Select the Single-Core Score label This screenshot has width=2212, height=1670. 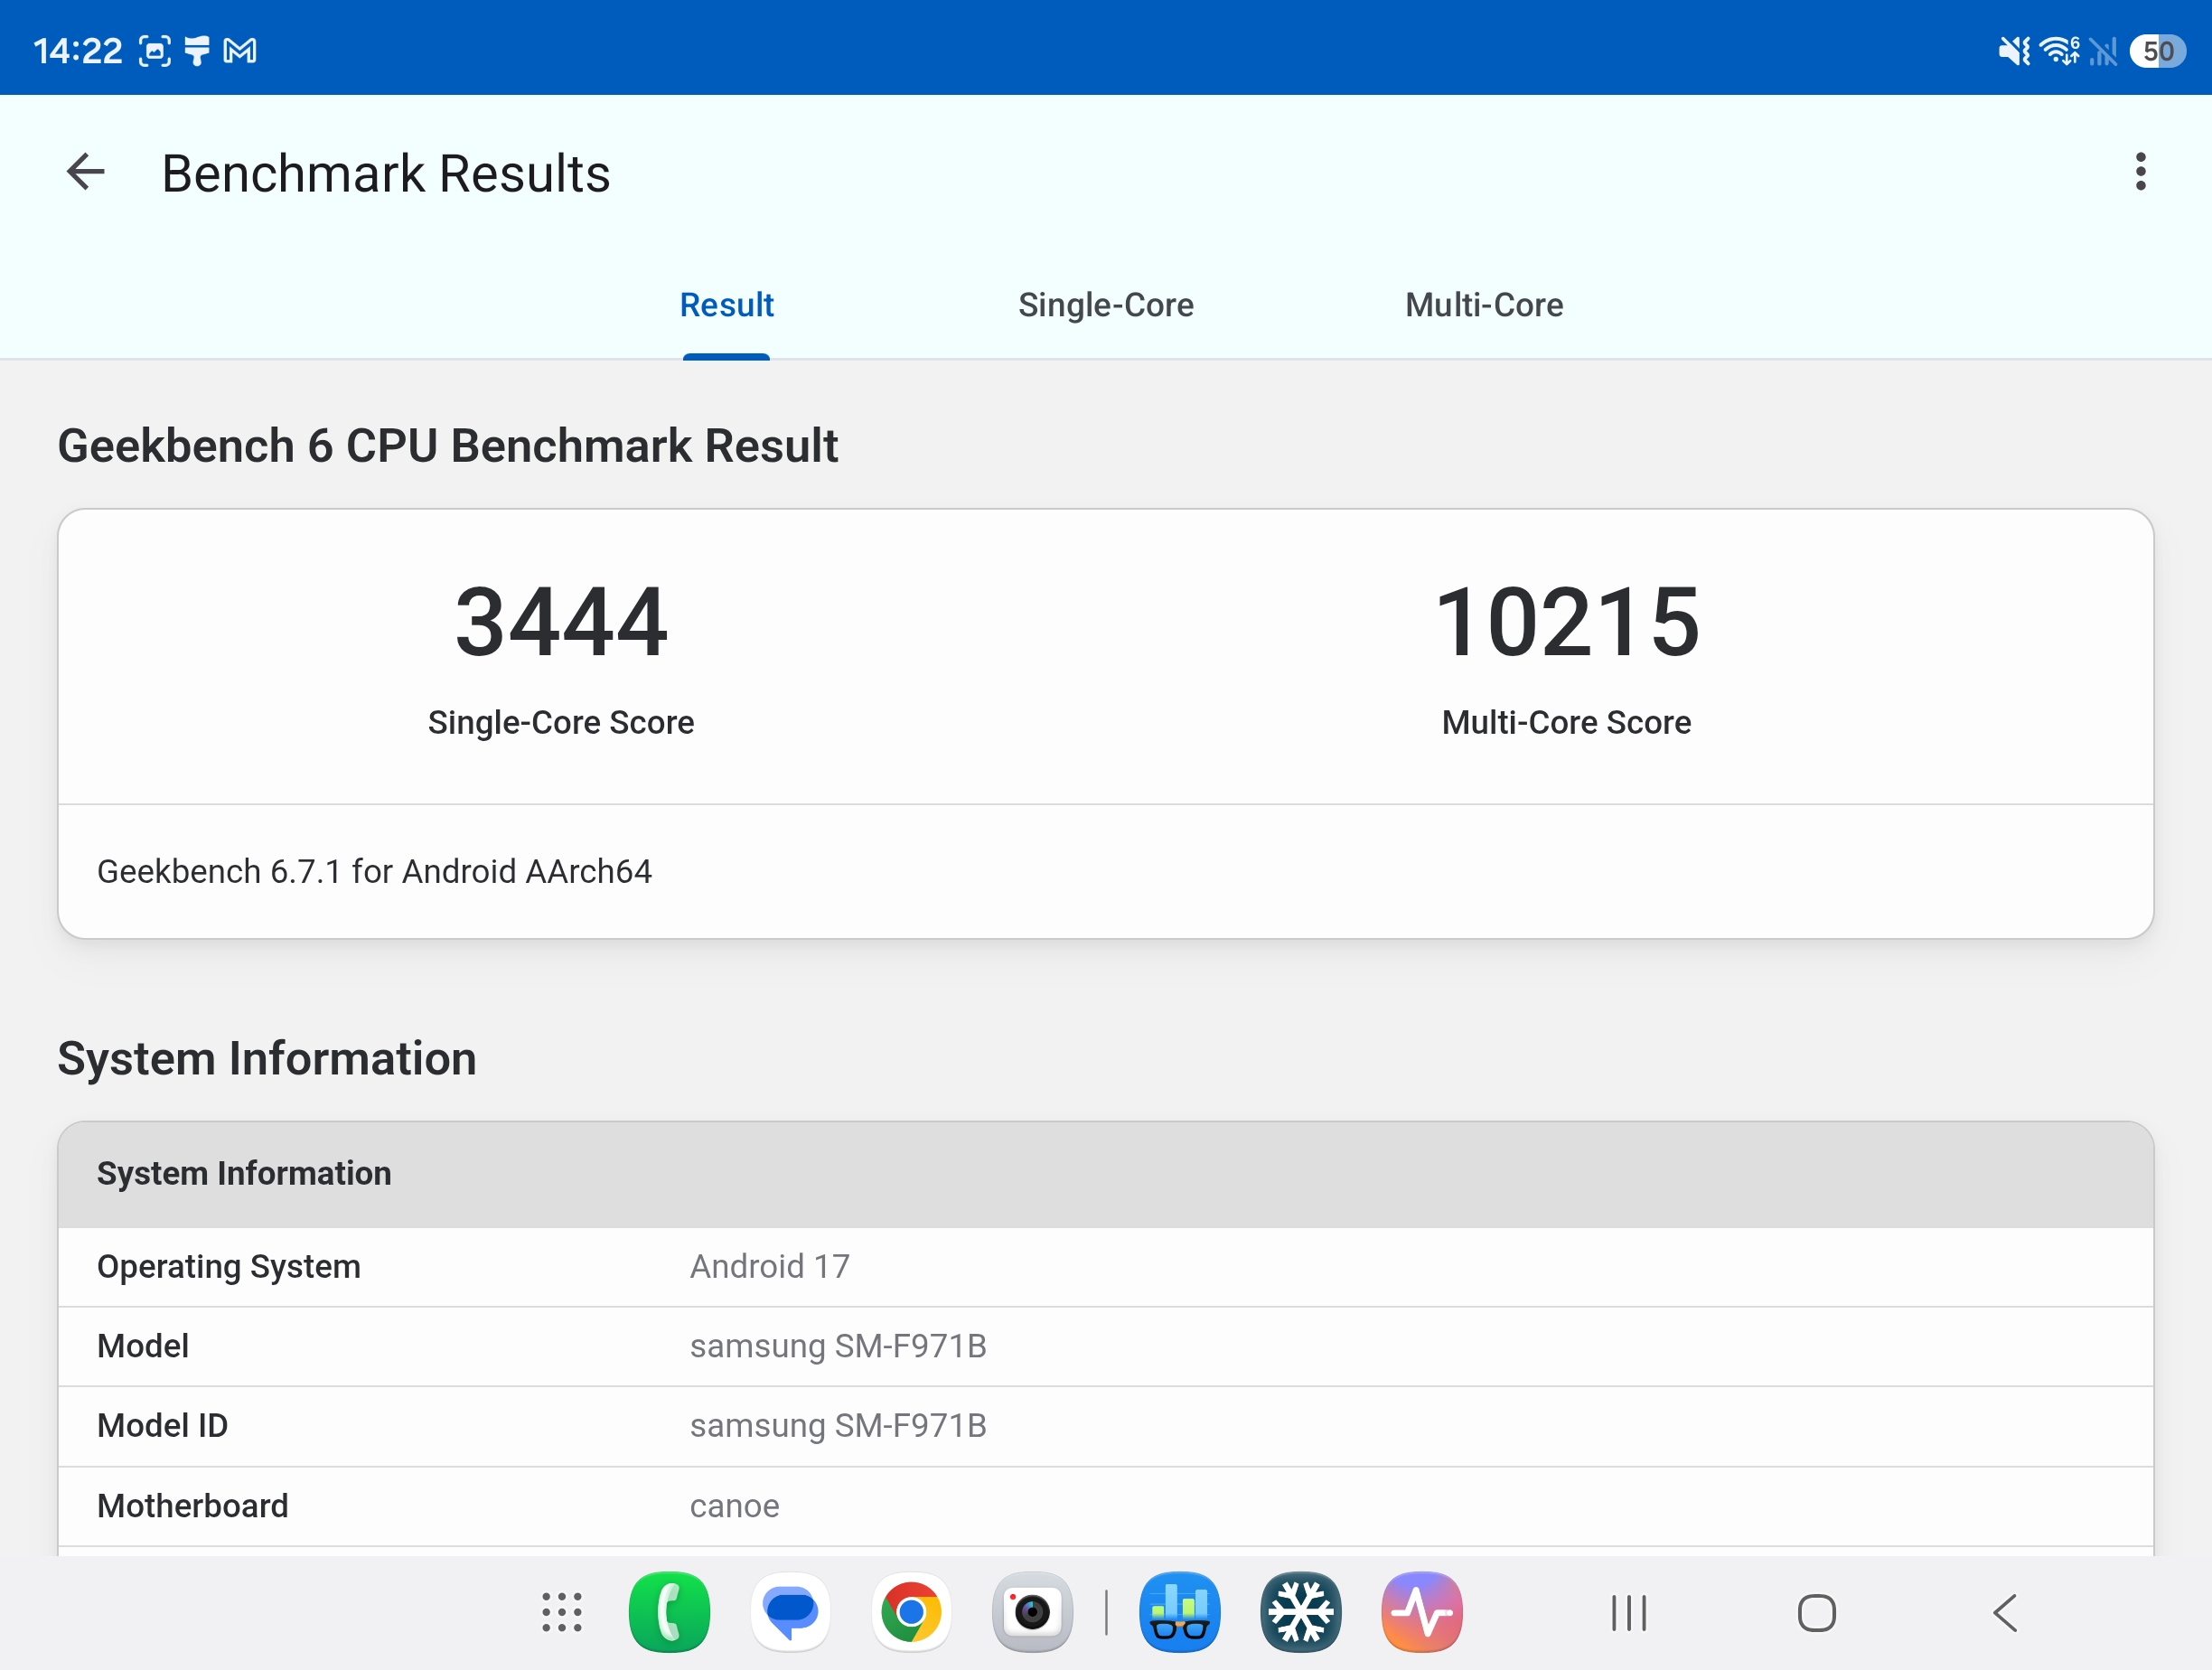tap(561, 722)
